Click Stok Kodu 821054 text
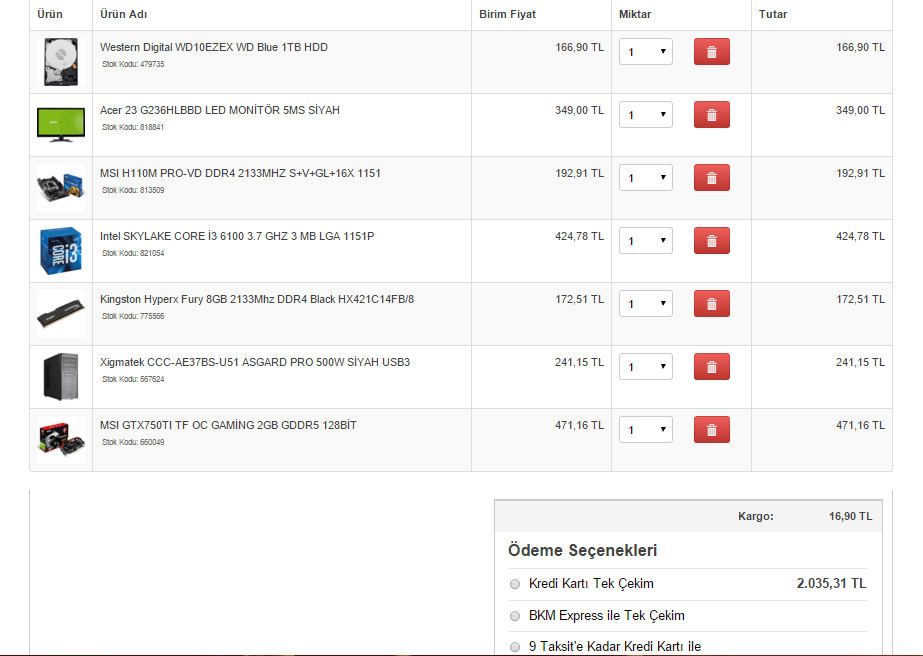Image resolution: width=923 pixels, height=656 pixels. coord(133,253)
